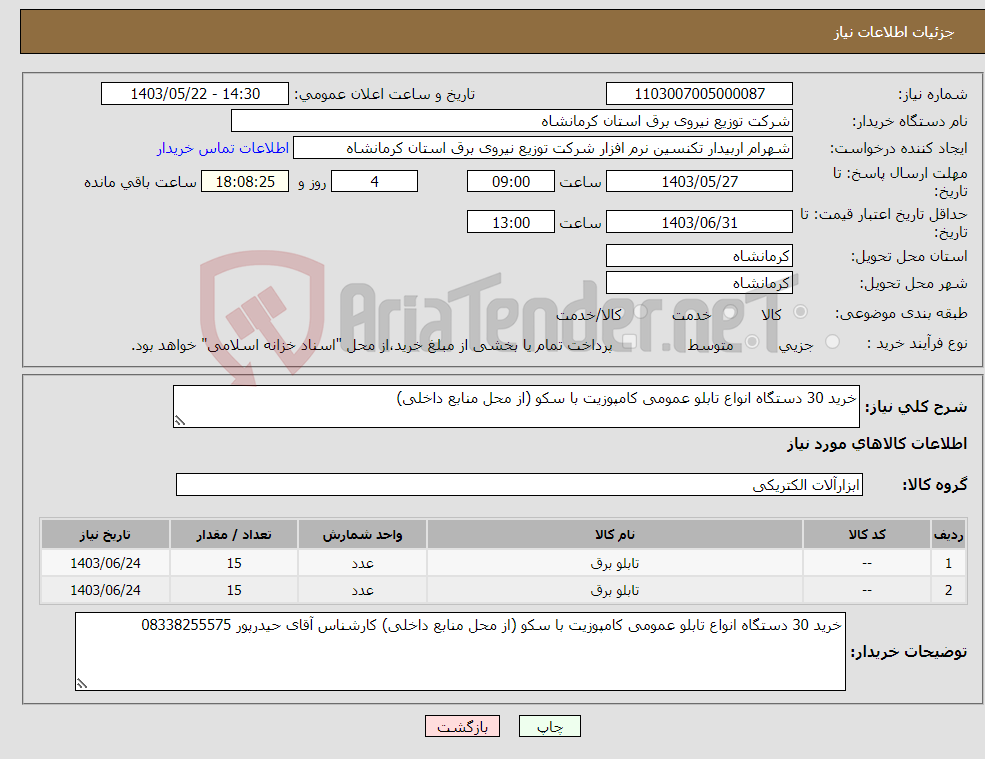Click quantity 15 in row 1
The image size is (985, 759).
(x=234, y=564)
